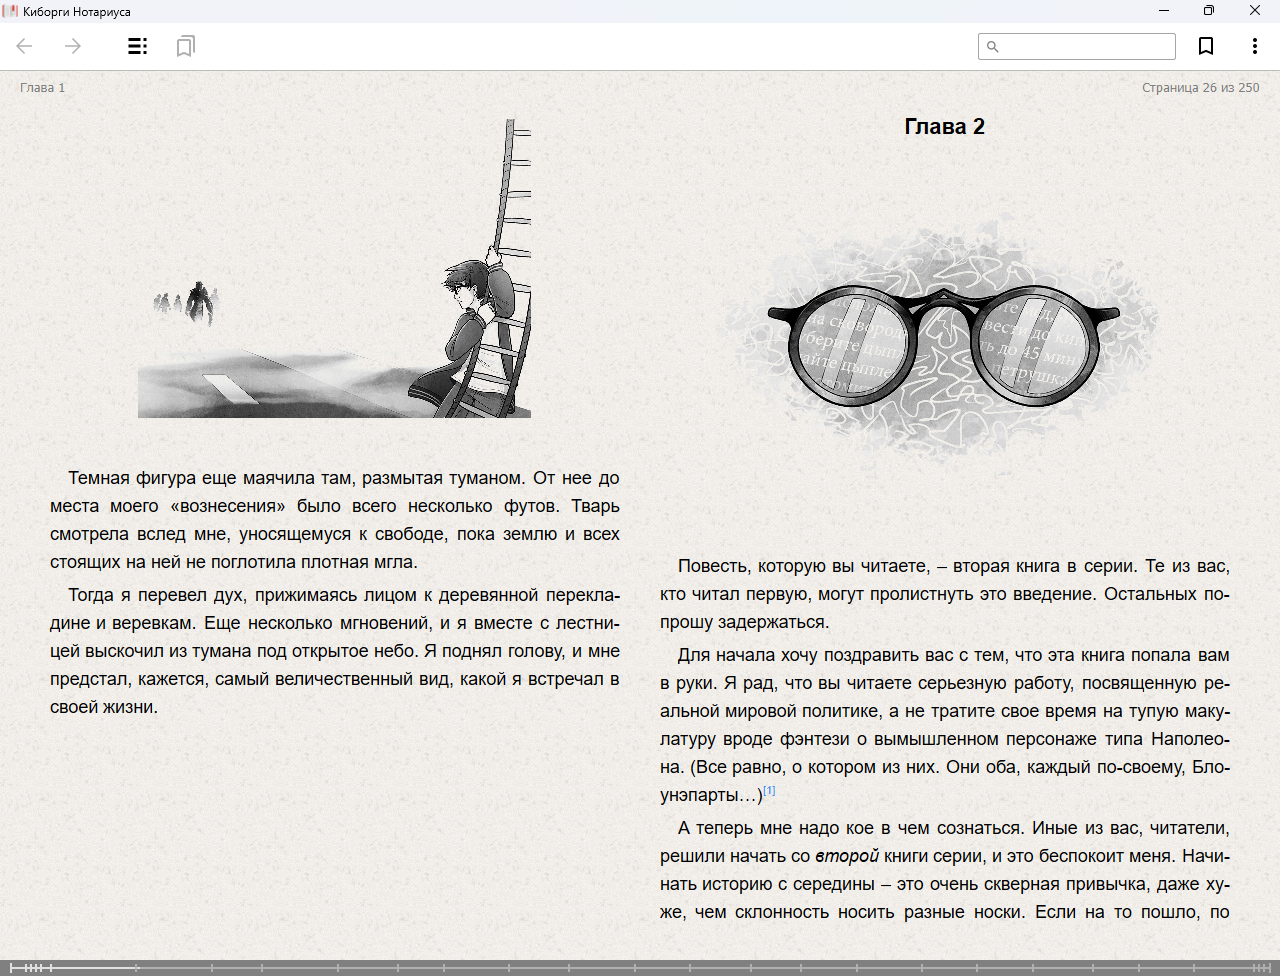Click the italic word второй
The width and height of the screenshot is (1280, 976).
point(847,856)
